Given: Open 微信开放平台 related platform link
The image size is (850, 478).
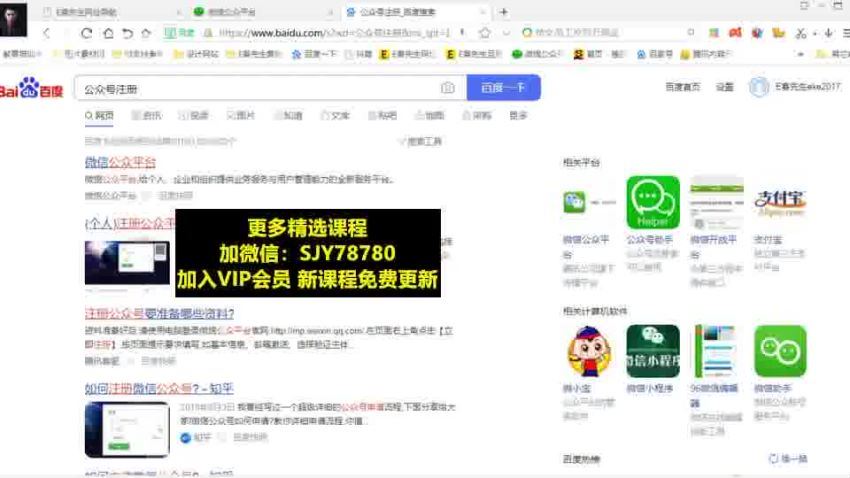Looking at the screenshot, I should coord(713,246).
